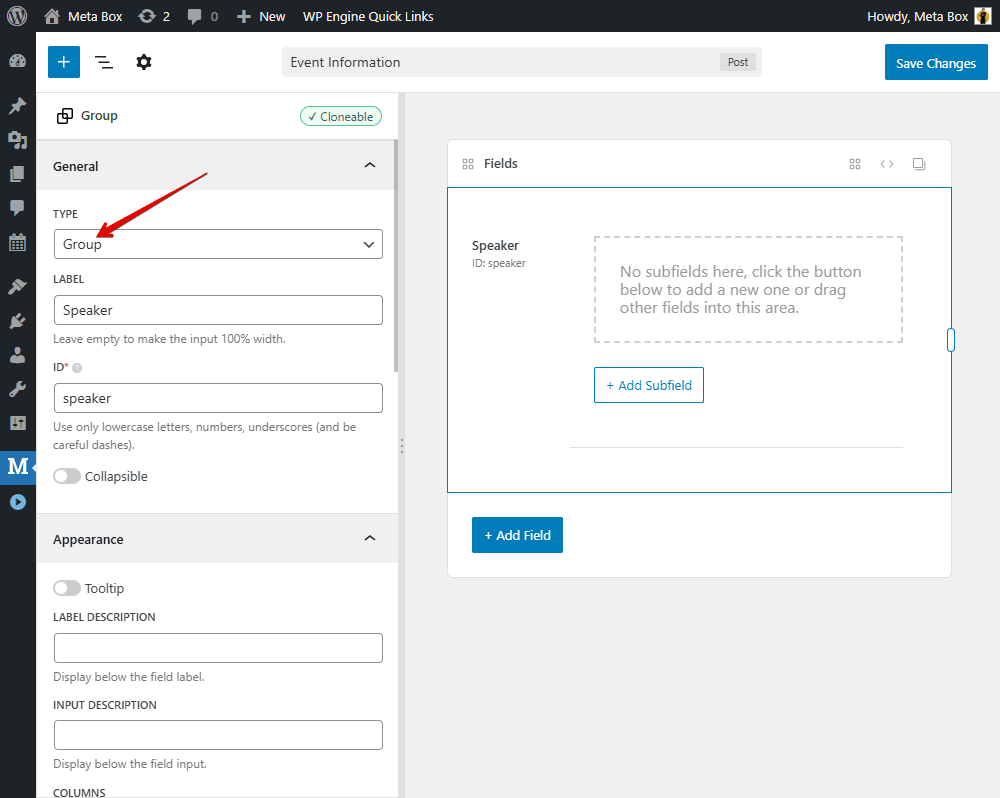Click the blue plus add-field icon
This screenshot has height=798, width=1000.
pos(63,62)
